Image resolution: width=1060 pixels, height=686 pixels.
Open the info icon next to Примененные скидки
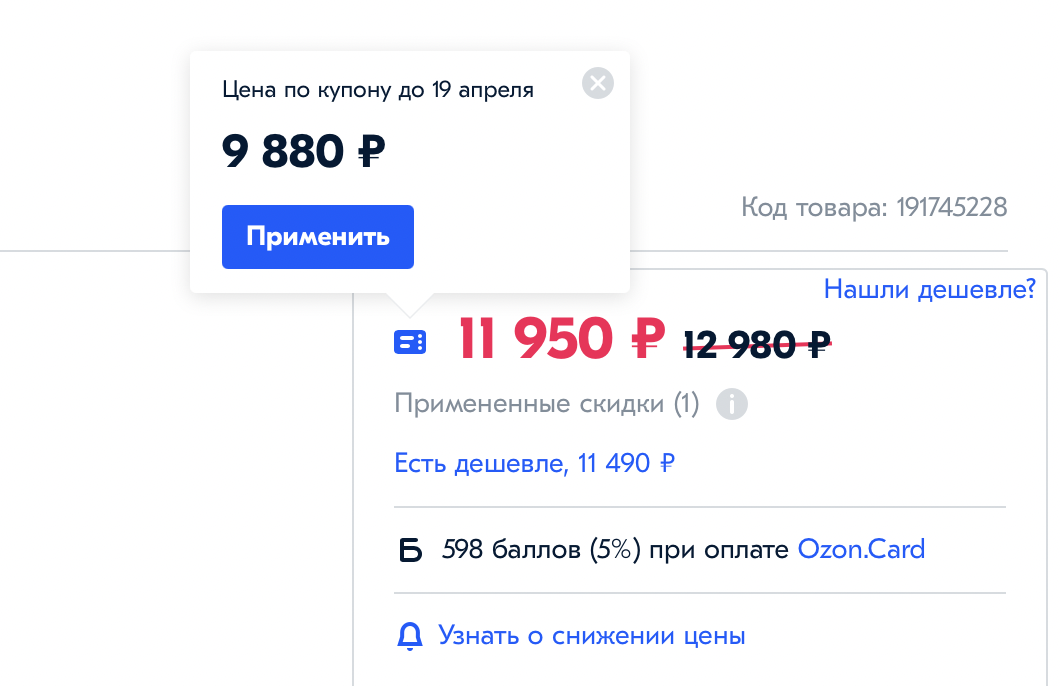pos(732,405)
